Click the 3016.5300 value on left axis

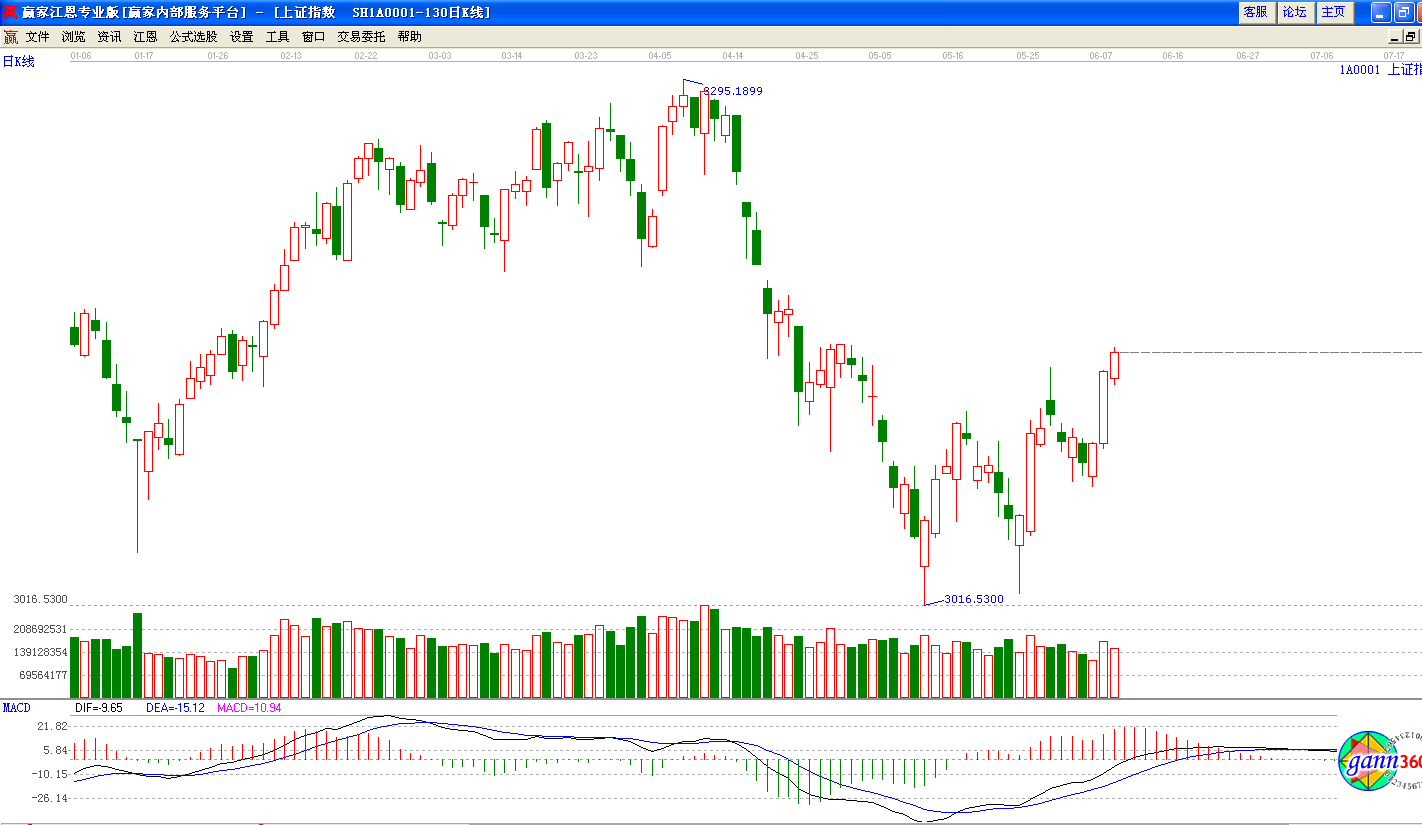(40, 599)
